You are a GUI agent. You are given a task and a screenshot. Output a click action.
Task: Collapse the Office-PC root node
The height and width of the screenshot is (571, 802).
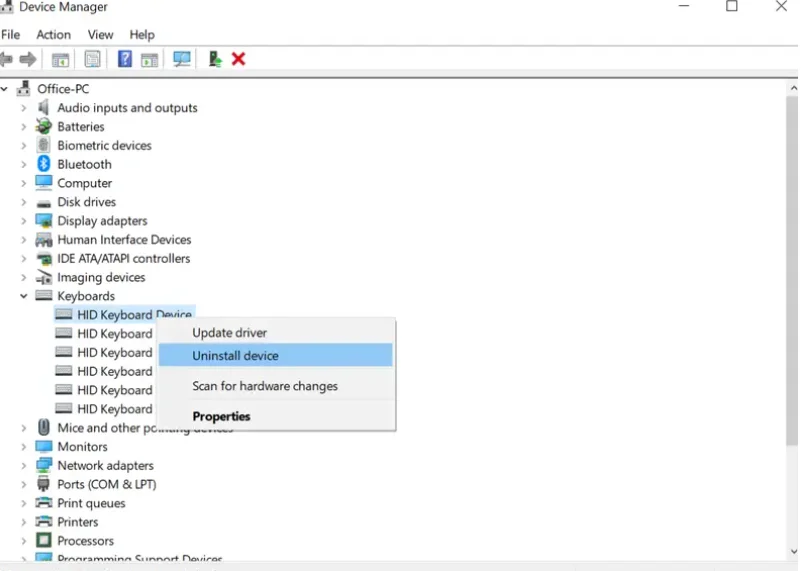pyautogui.click(x=5, y=89)
